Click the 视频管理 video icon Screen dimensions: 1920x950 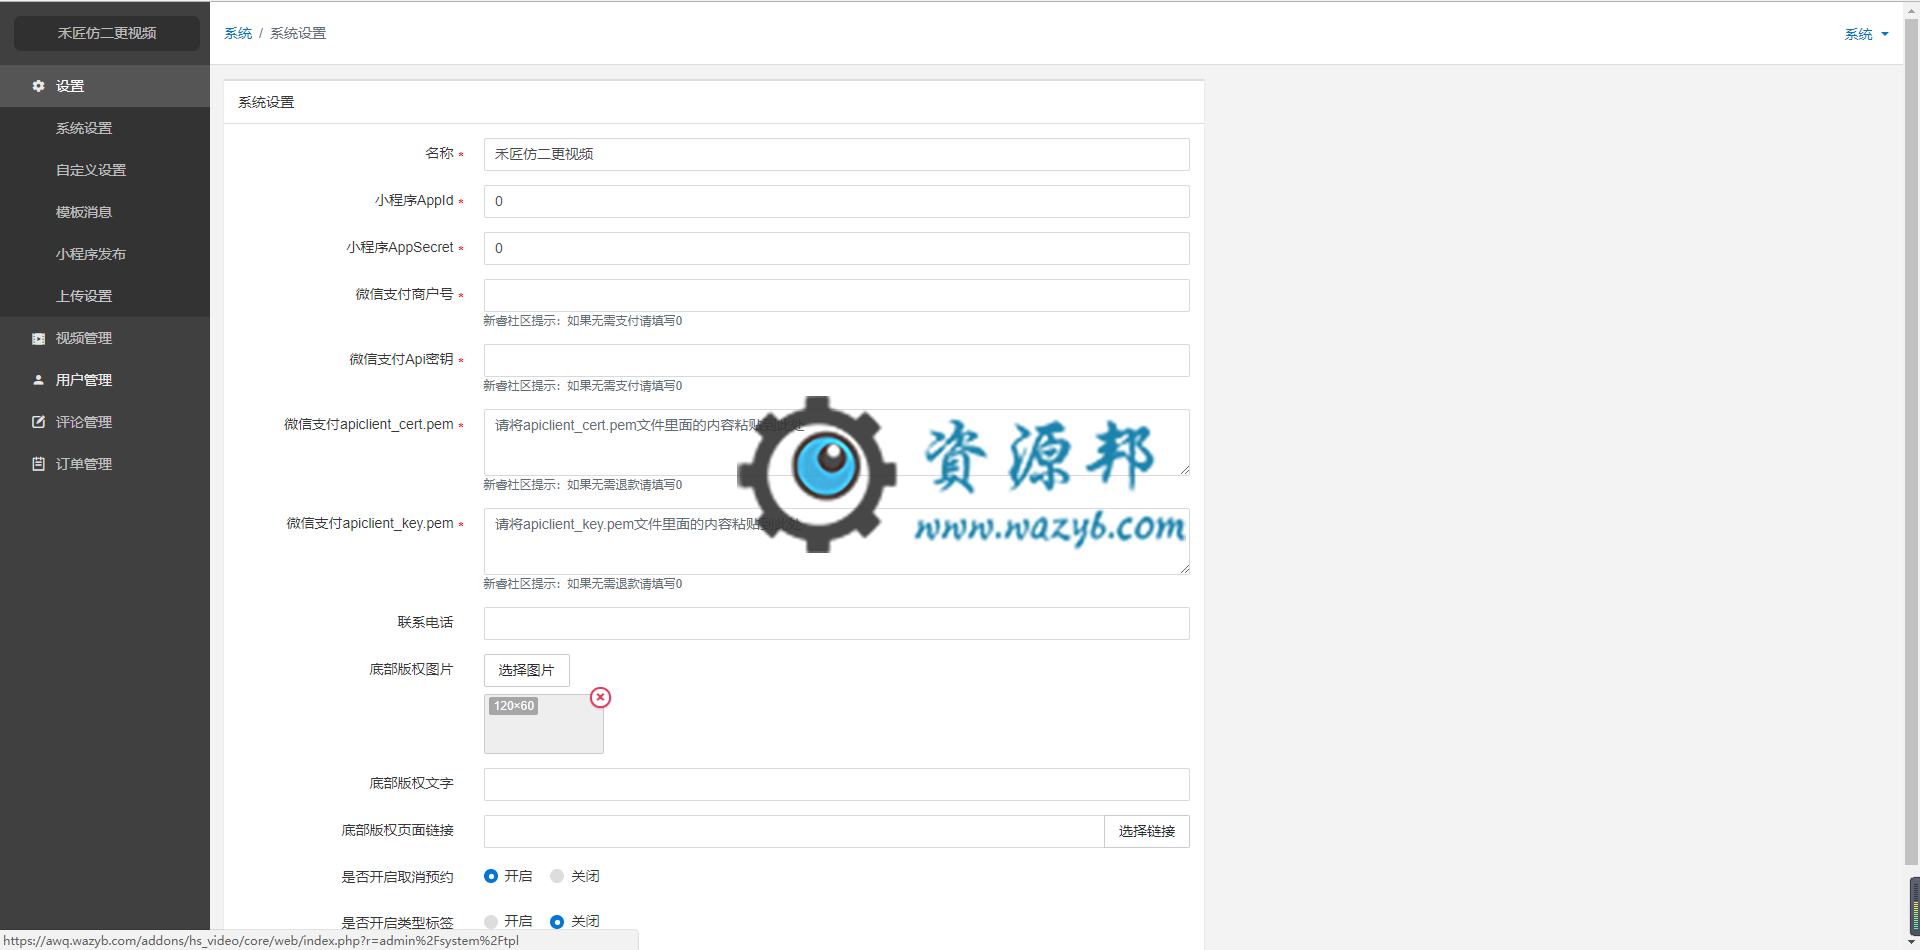pos(38,339)
